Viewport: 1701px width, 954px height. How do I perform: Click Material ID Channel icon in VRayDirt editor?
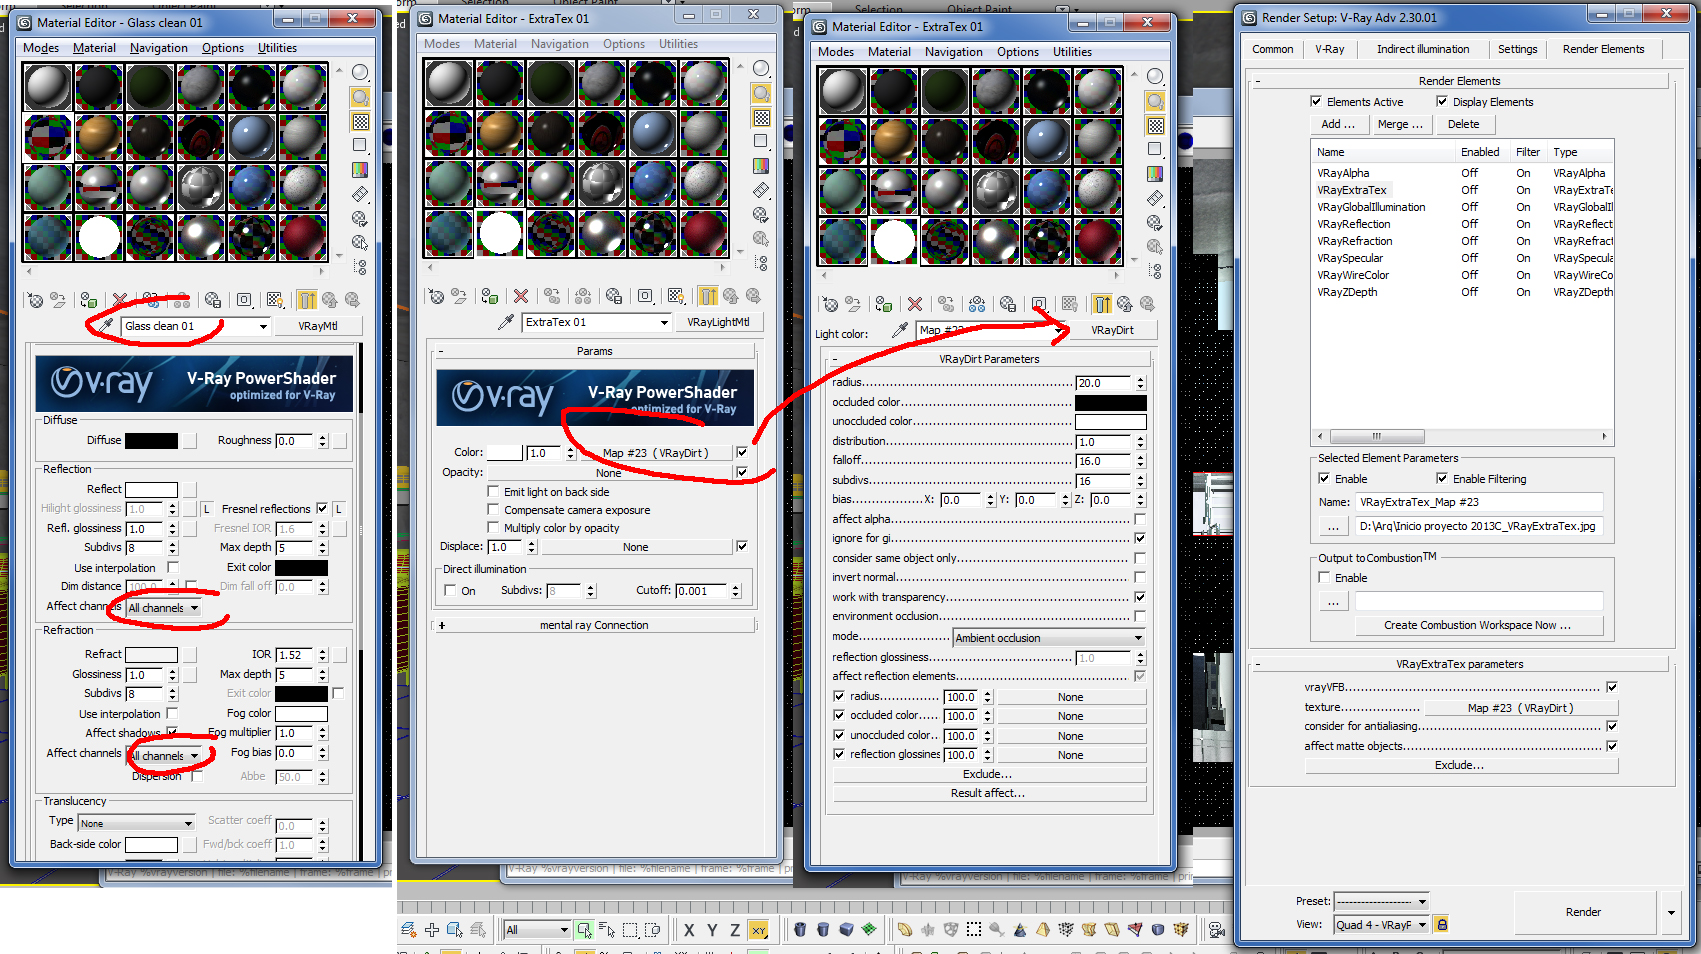(1039, 304)
